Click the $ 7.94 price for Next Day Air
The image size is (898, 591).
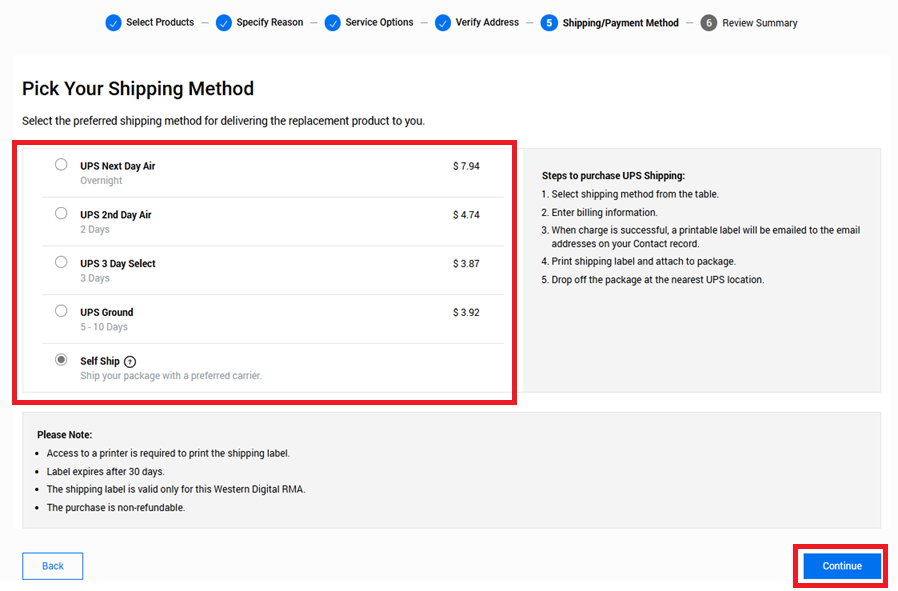point(465,166)
